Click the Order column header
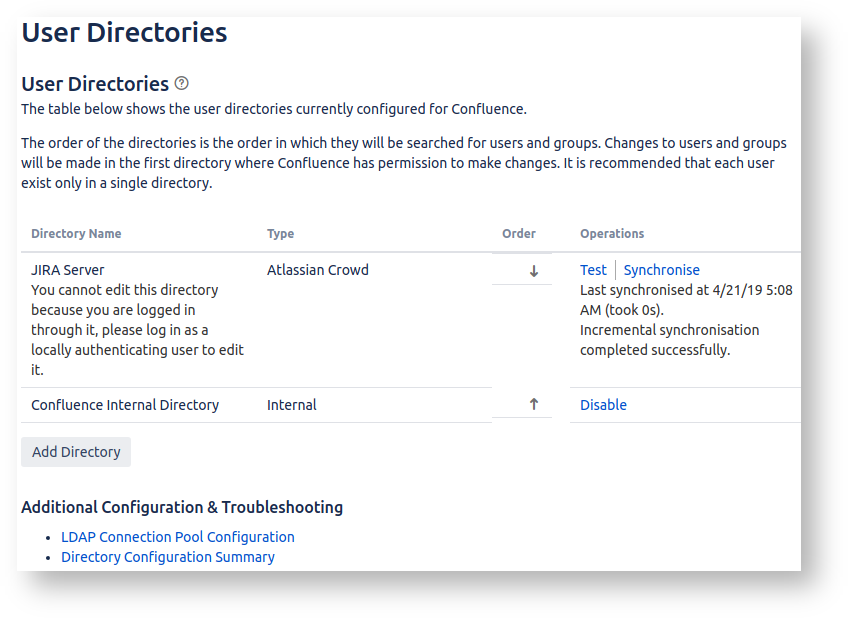This screenshot has width=849, height=619. (x=518, y=234)
